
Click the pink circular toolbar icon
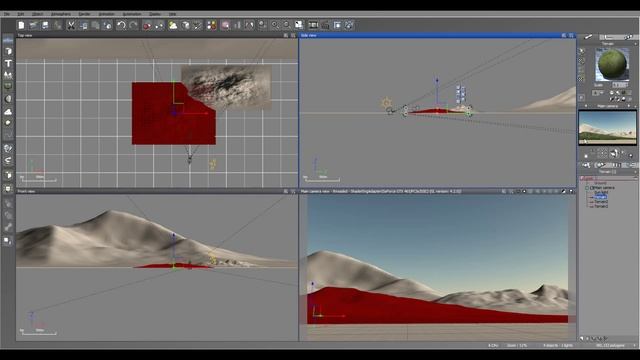[225, 25]
